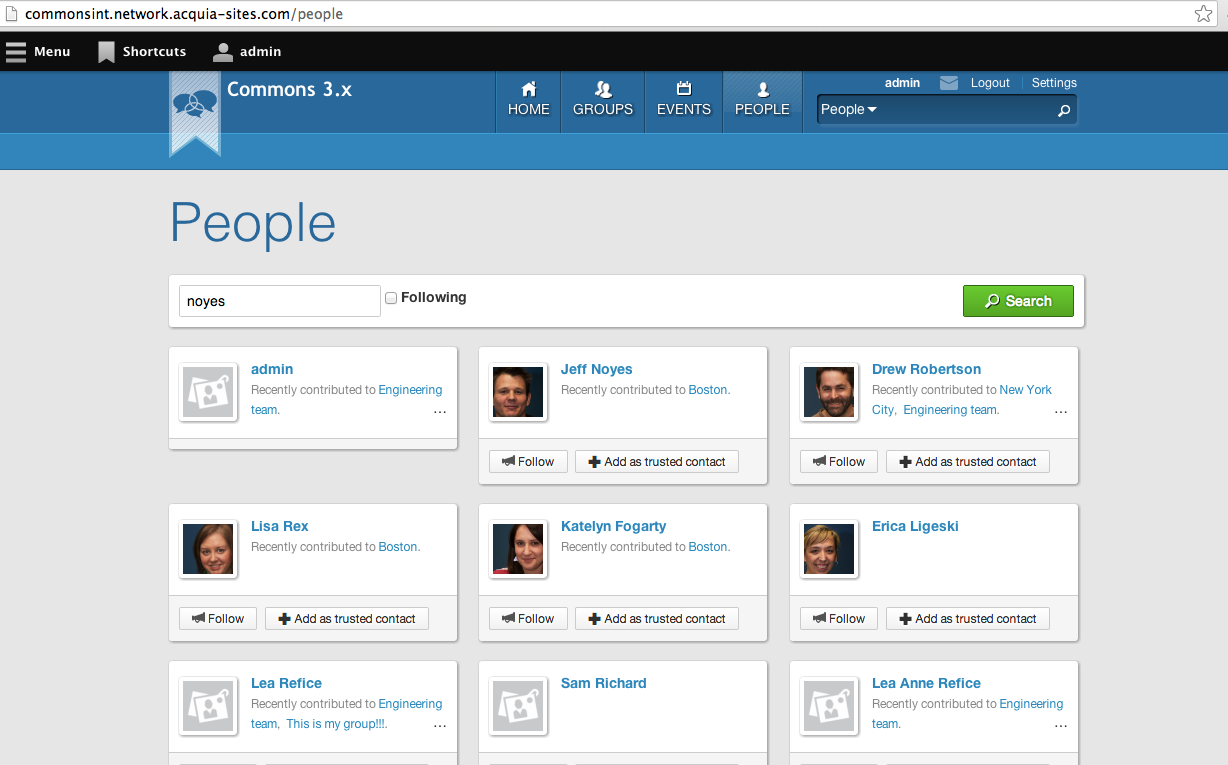Click the Events calendar icon
The width and height of the screenshot is (1228, 765).
click(x=683, y=89)
